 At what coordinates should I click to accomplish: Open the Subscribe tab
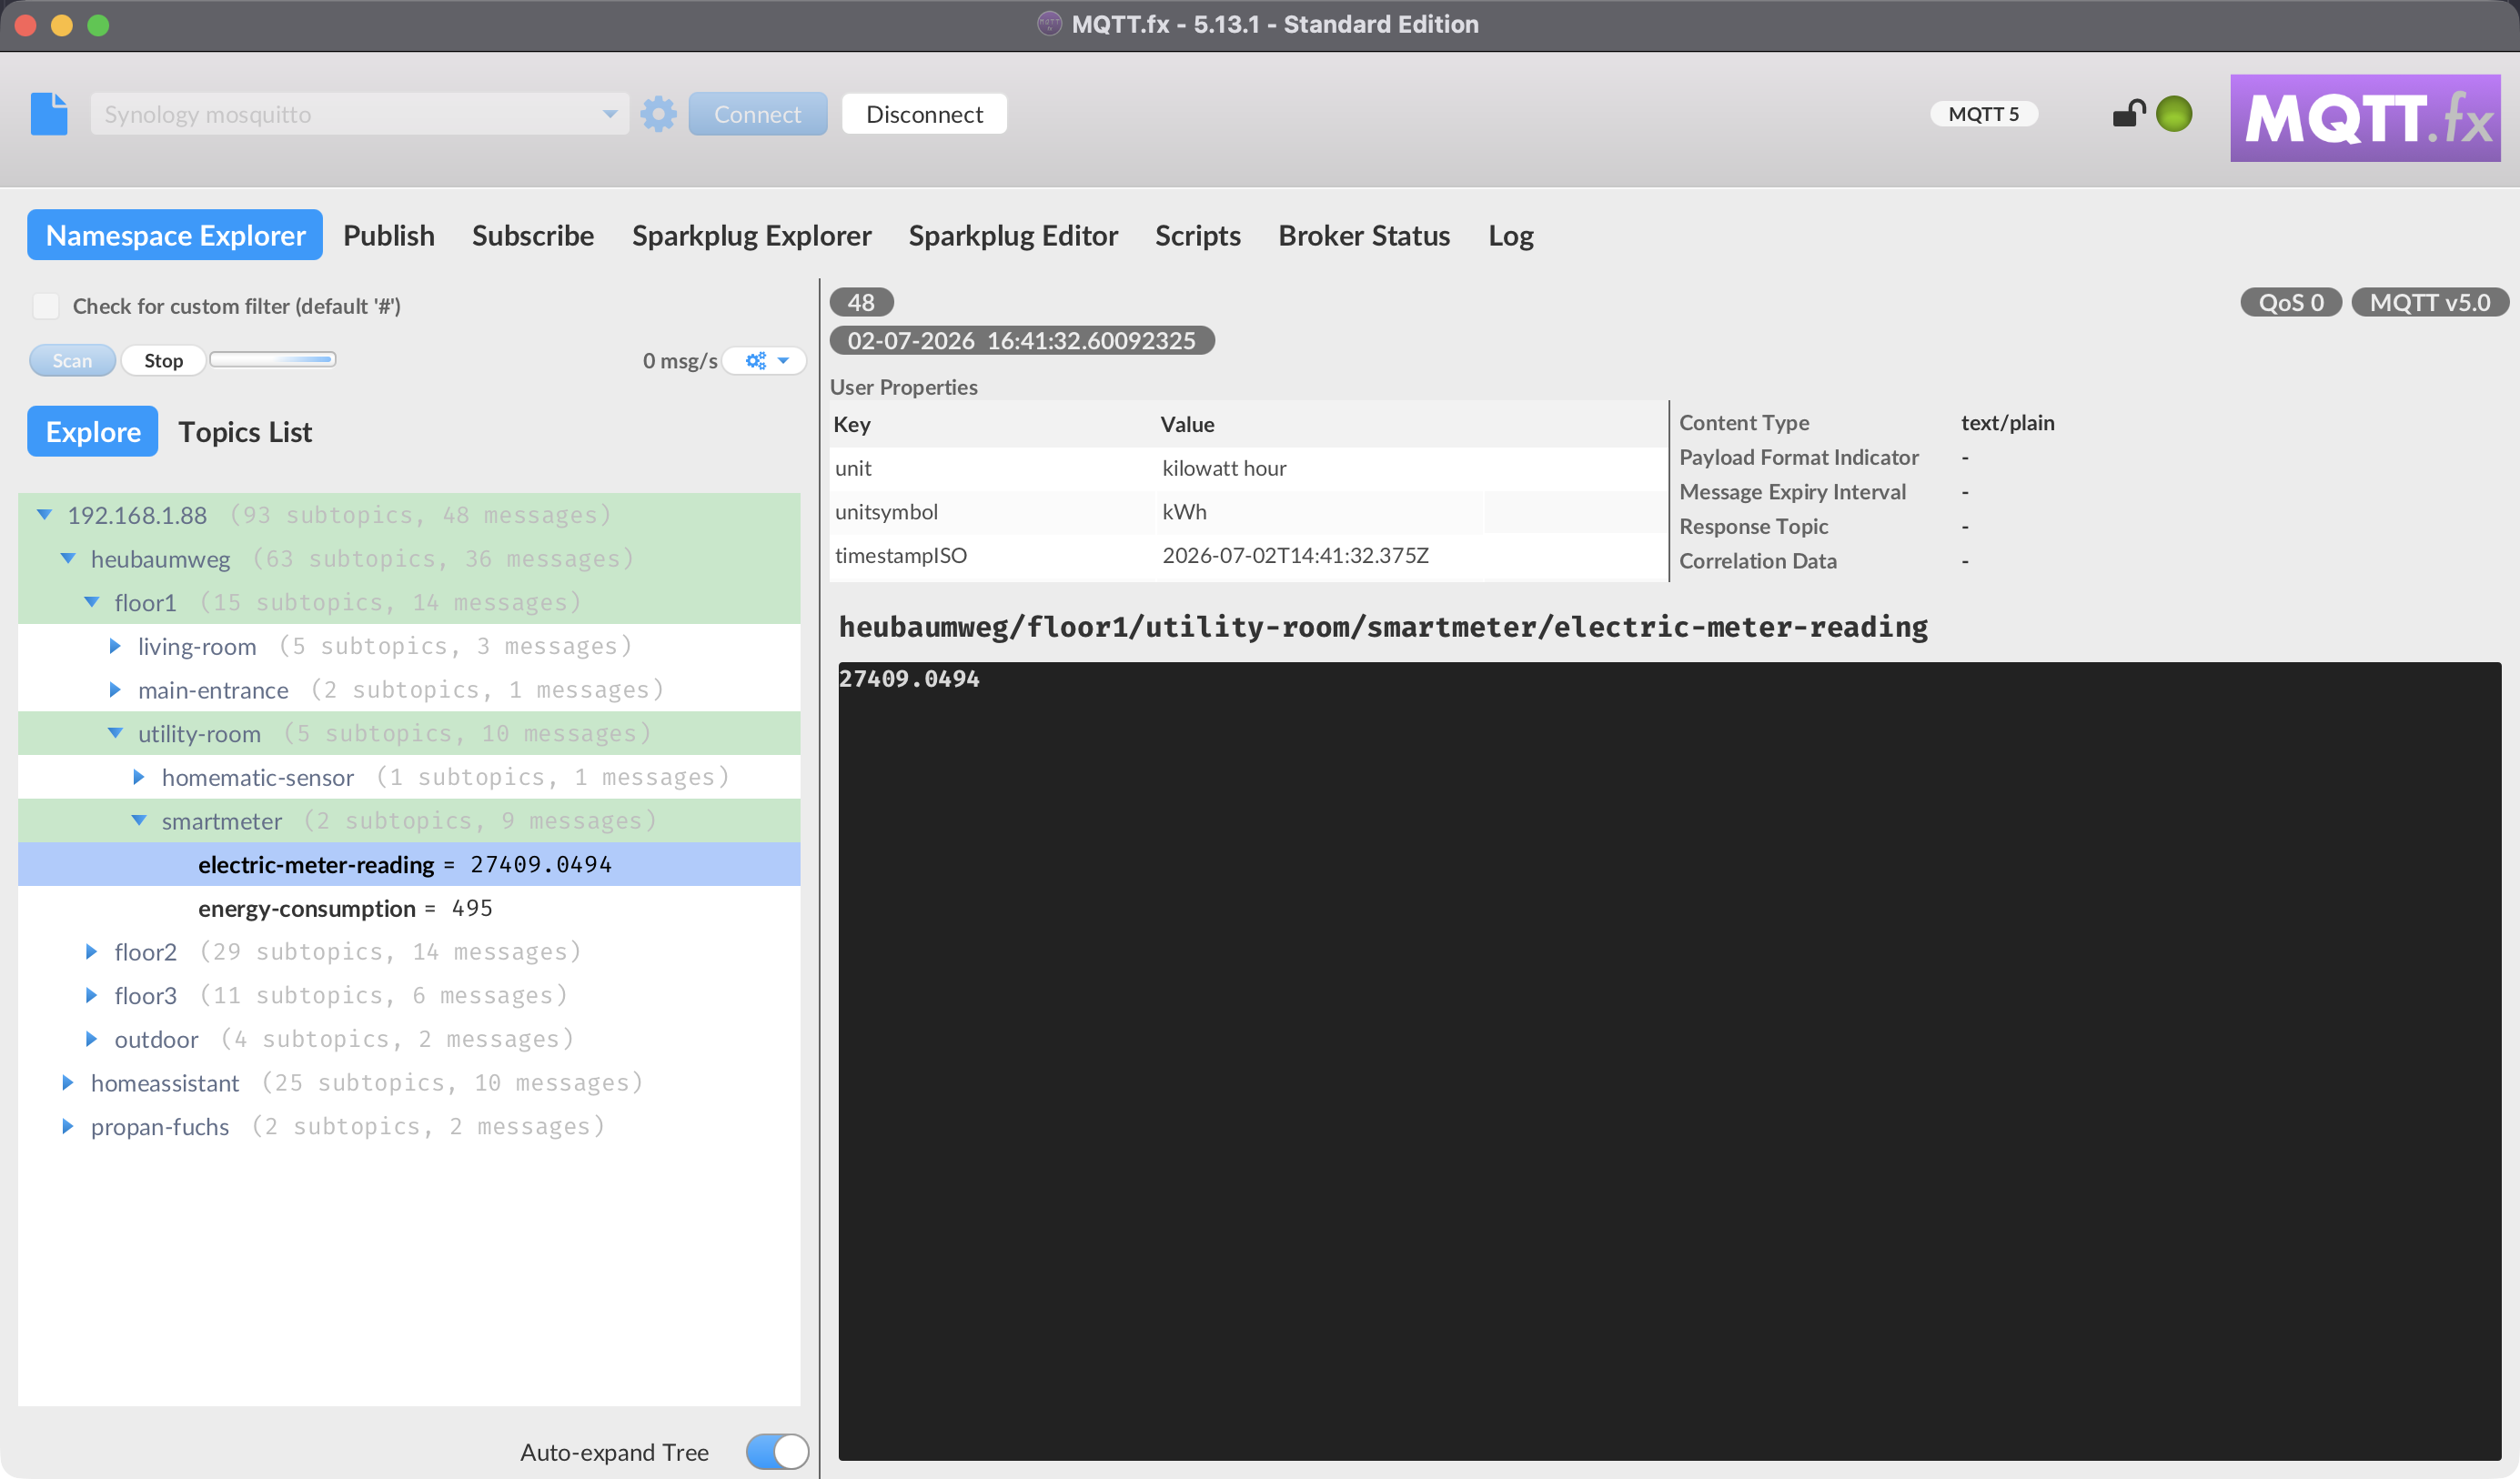533,235
